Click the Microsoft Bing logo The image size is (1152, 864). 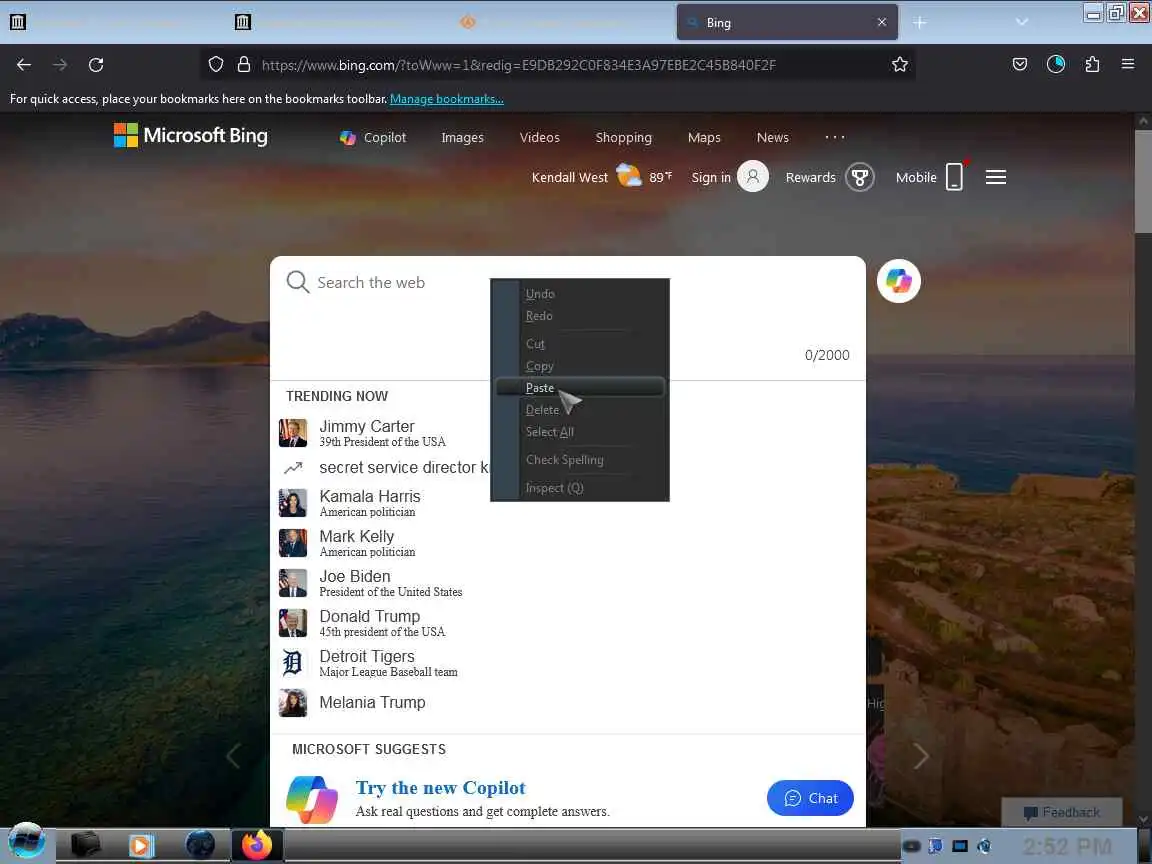tap(191, 135)
